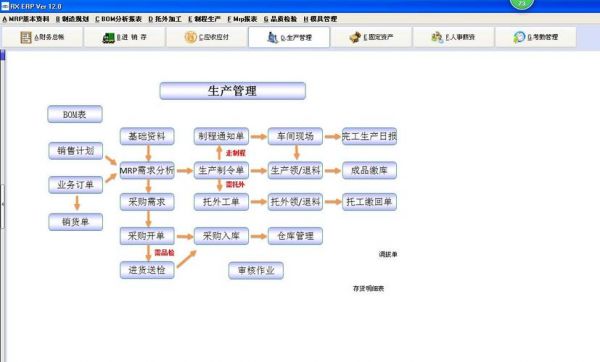Screen dimensions: 600x362
Task: Switch to the C应收应付 tab
Action: pyautogui.click(x=207, y=37)
